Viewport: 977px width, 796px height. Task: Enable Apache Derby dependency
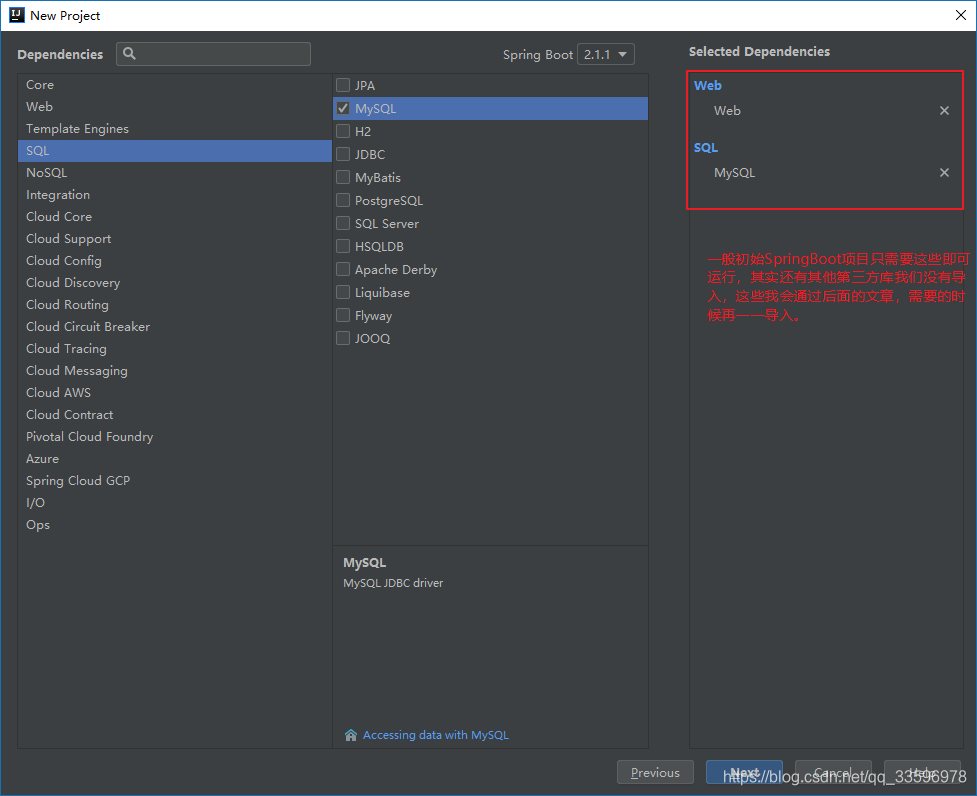(343, 269)
